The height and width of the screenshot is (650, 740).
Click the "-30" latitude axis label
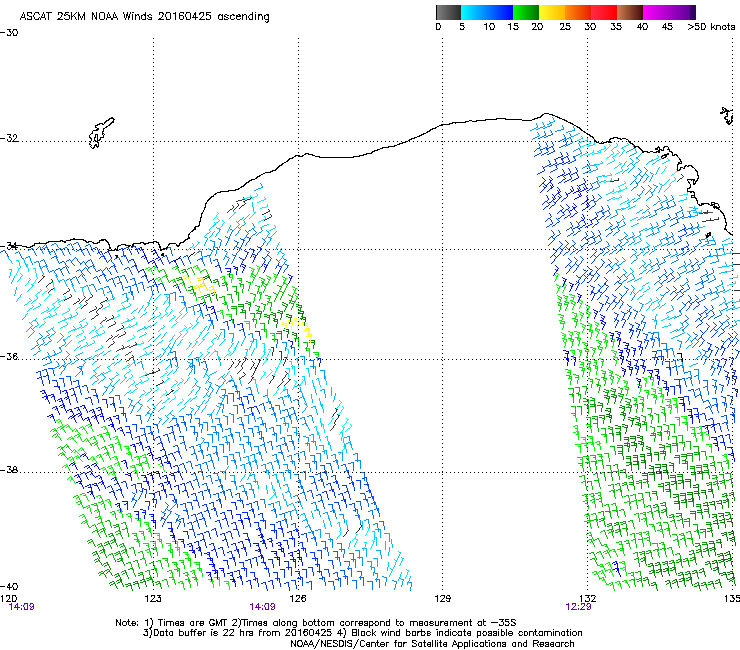[x=9, y=32]
